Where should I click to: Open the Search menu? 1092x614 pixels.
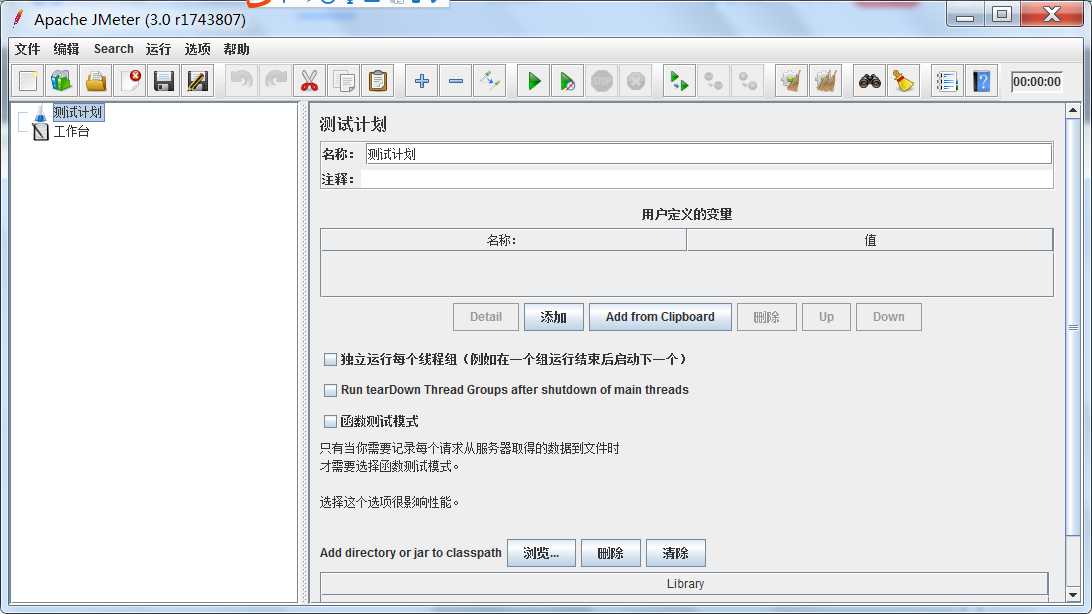(x=114, y=49)
